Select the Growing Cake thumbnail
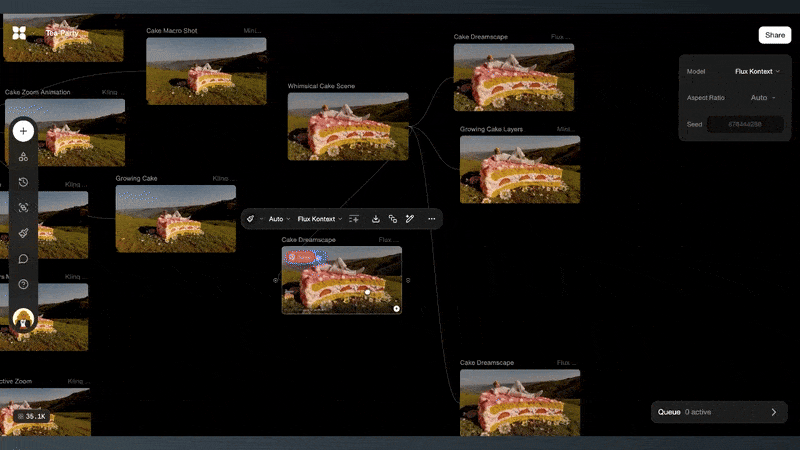The height and width of the screenshot is (450, 800). click(x=176, y=218)
